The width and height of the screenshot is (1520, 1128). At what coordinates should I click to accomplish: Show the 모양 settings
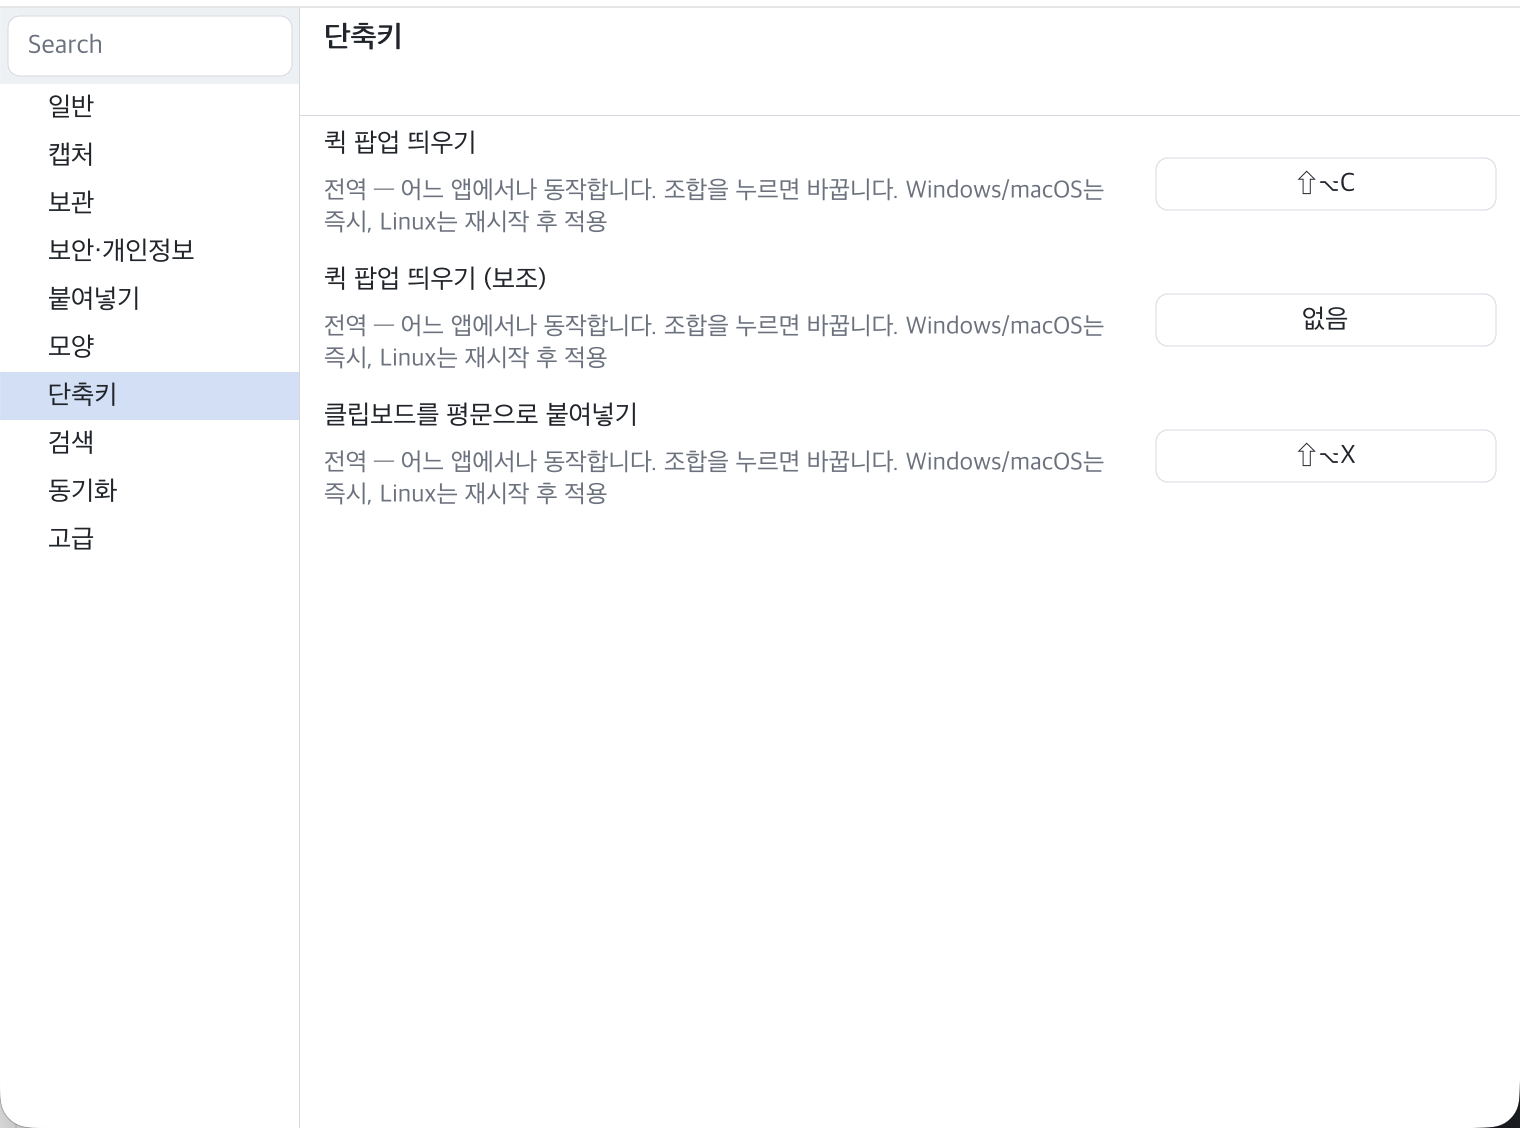coord(150,346)
